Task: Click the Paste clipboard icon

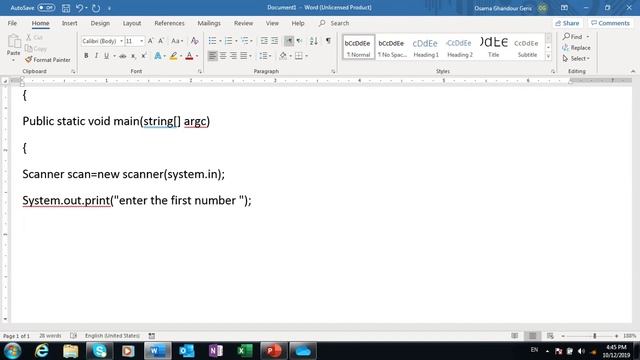Action: [13, 42]
